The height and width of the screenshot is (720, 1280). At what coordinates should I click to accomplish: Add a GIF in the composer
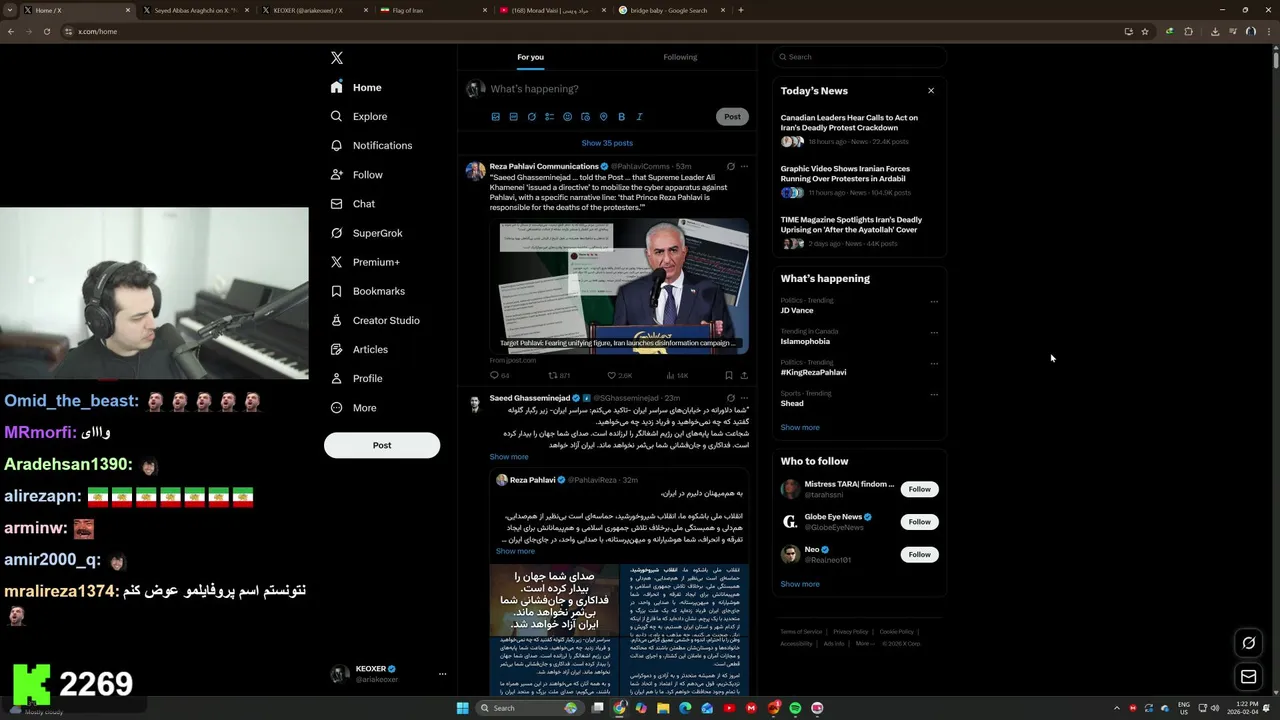514,117
